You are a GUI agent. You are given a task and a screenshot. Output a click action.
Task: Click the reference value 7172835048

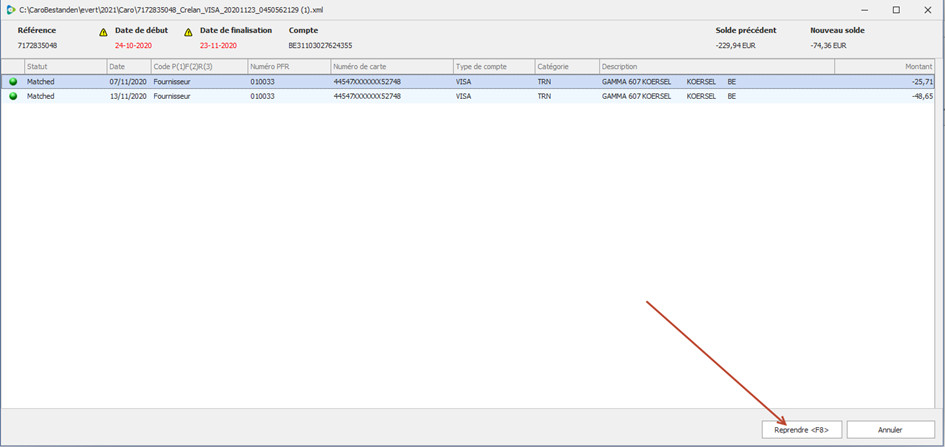[37, 45]
